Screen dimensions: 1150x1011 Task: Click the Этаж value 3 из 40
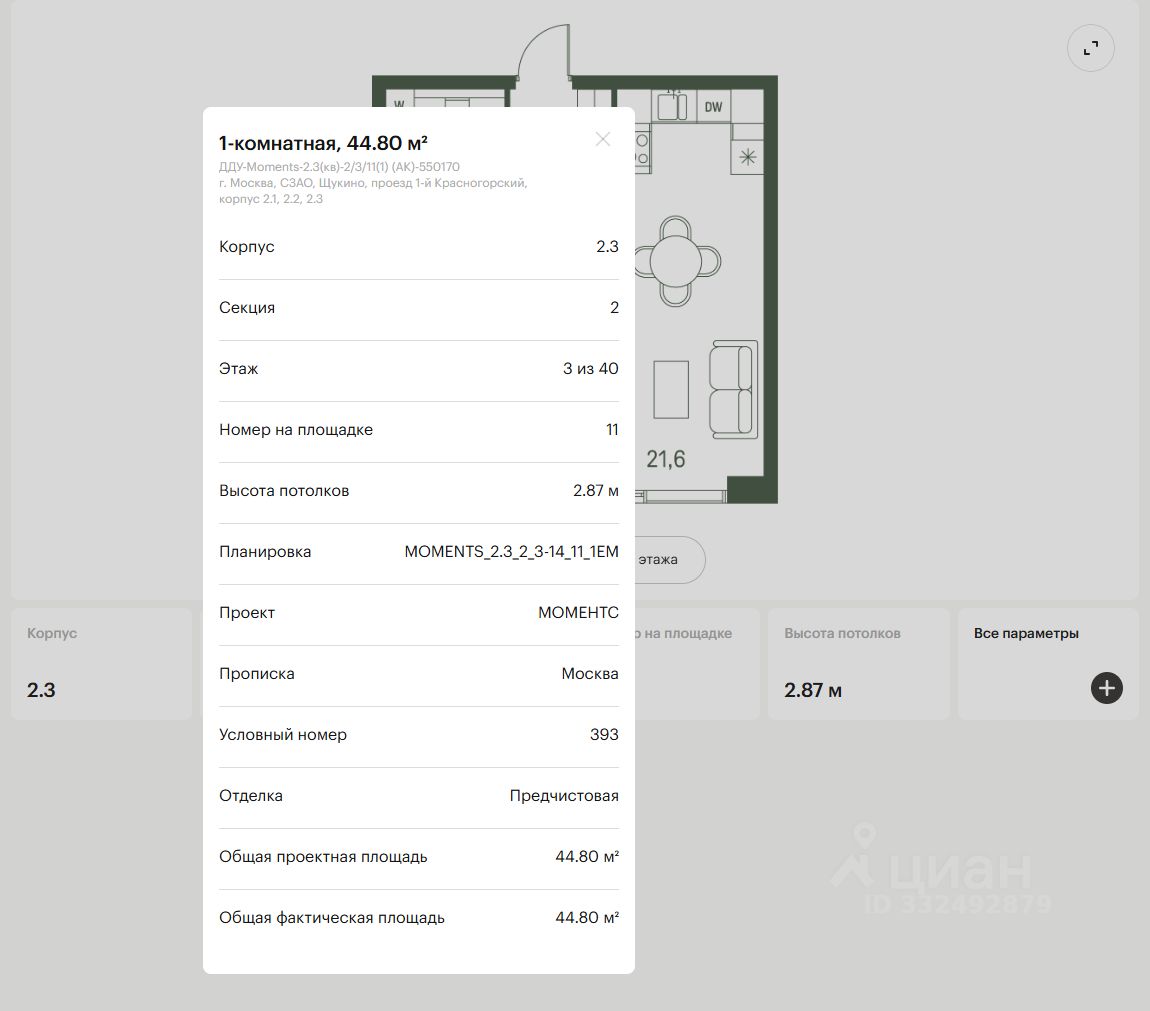coord(590,368)
